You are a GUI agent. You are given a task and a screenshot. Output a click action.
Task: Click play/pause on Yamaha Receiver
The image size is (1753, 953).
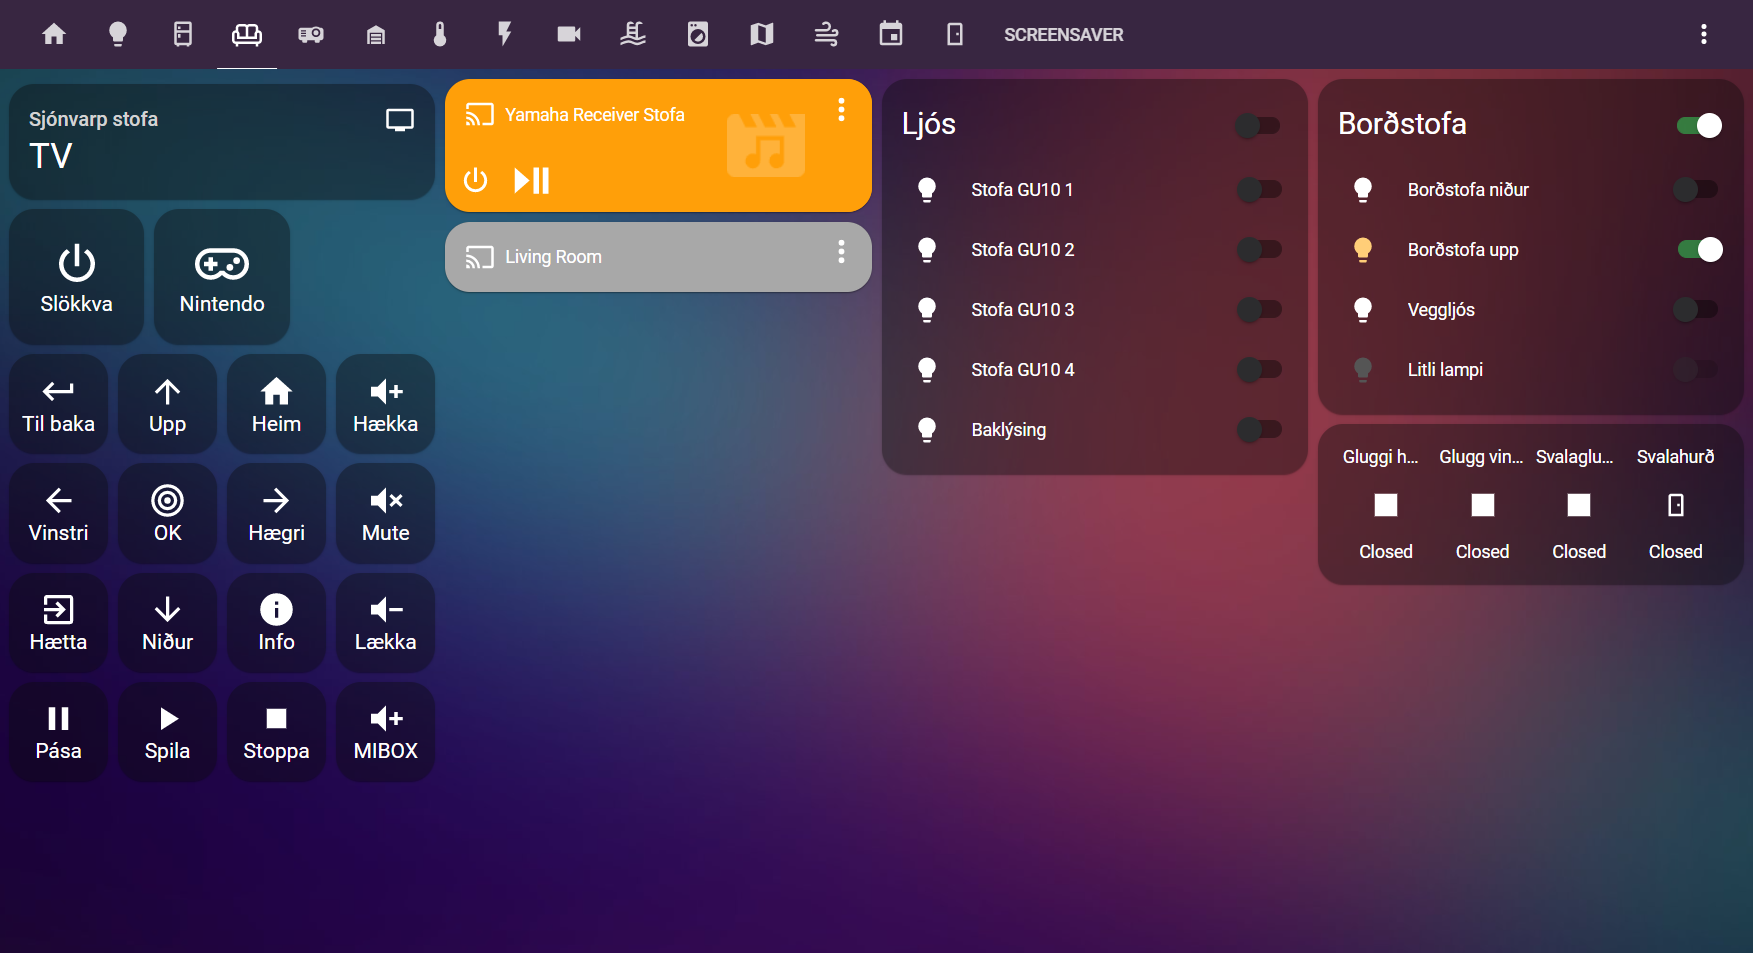coord(532,181)
